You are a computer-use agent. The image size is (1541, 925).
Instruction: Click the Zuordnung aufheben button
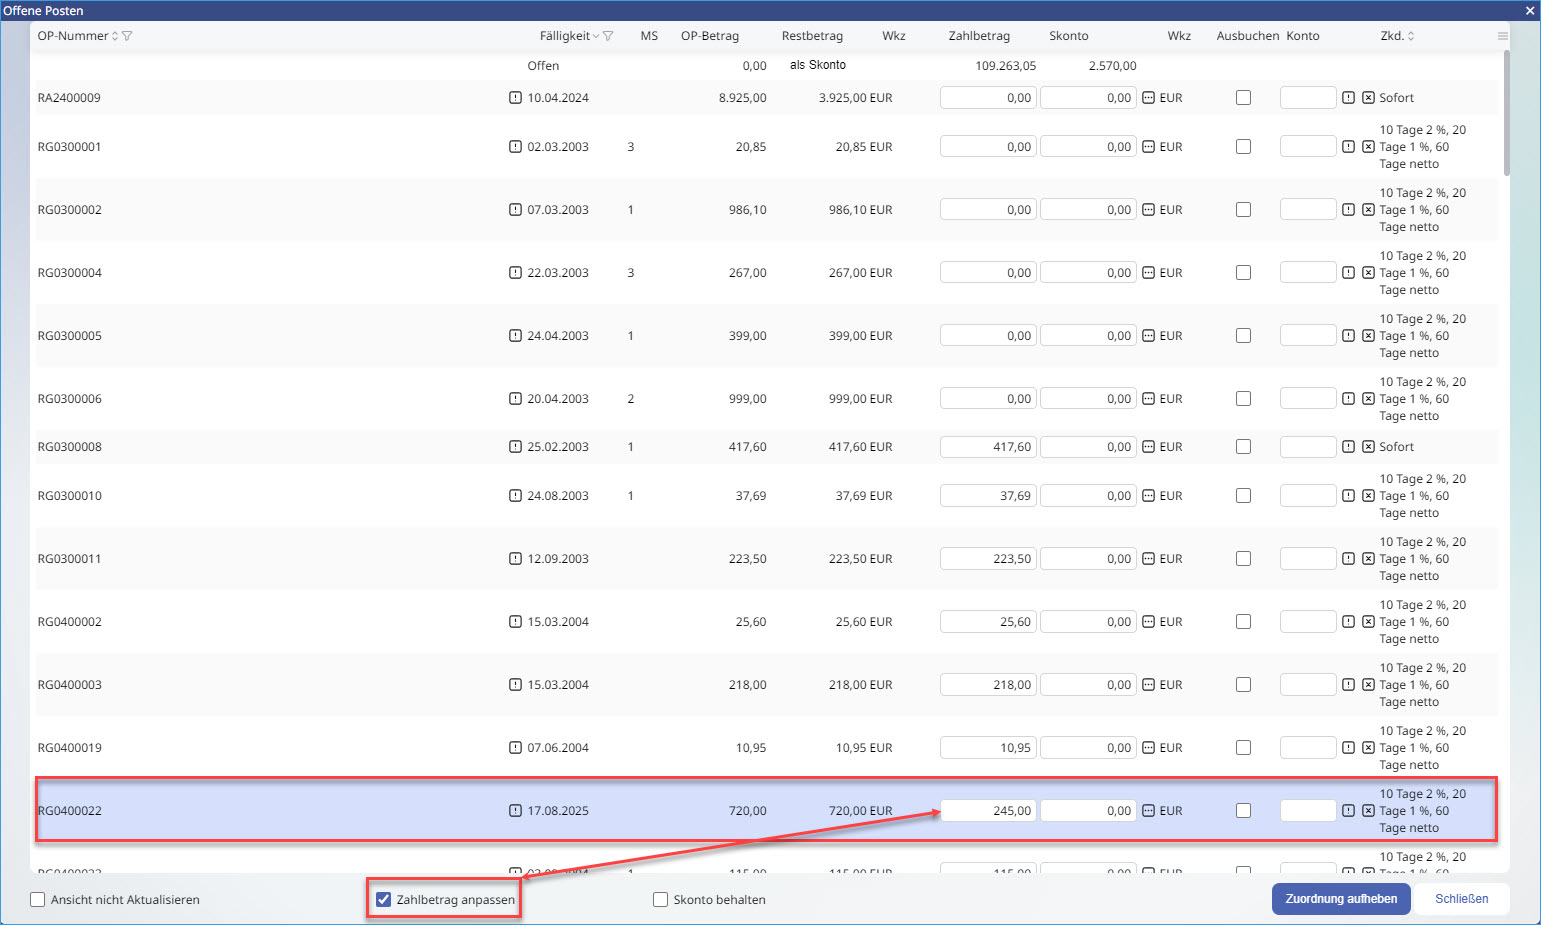pos(1340,899)
